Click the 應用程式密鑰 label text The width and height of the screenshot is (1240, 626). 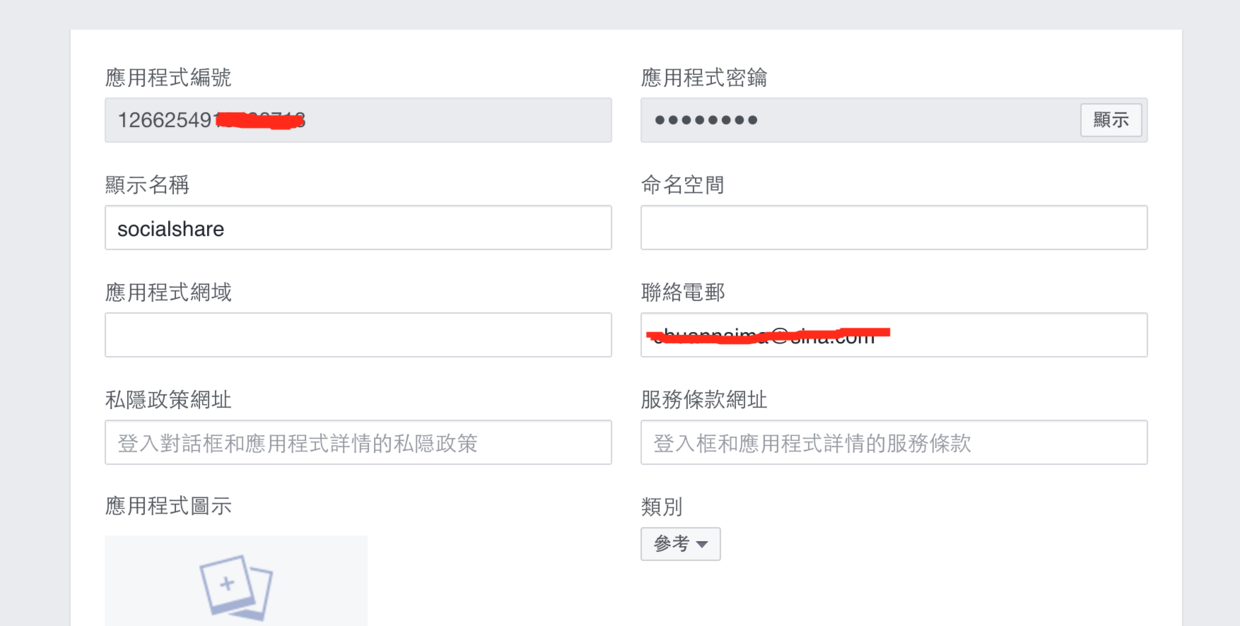pos(704,78)
